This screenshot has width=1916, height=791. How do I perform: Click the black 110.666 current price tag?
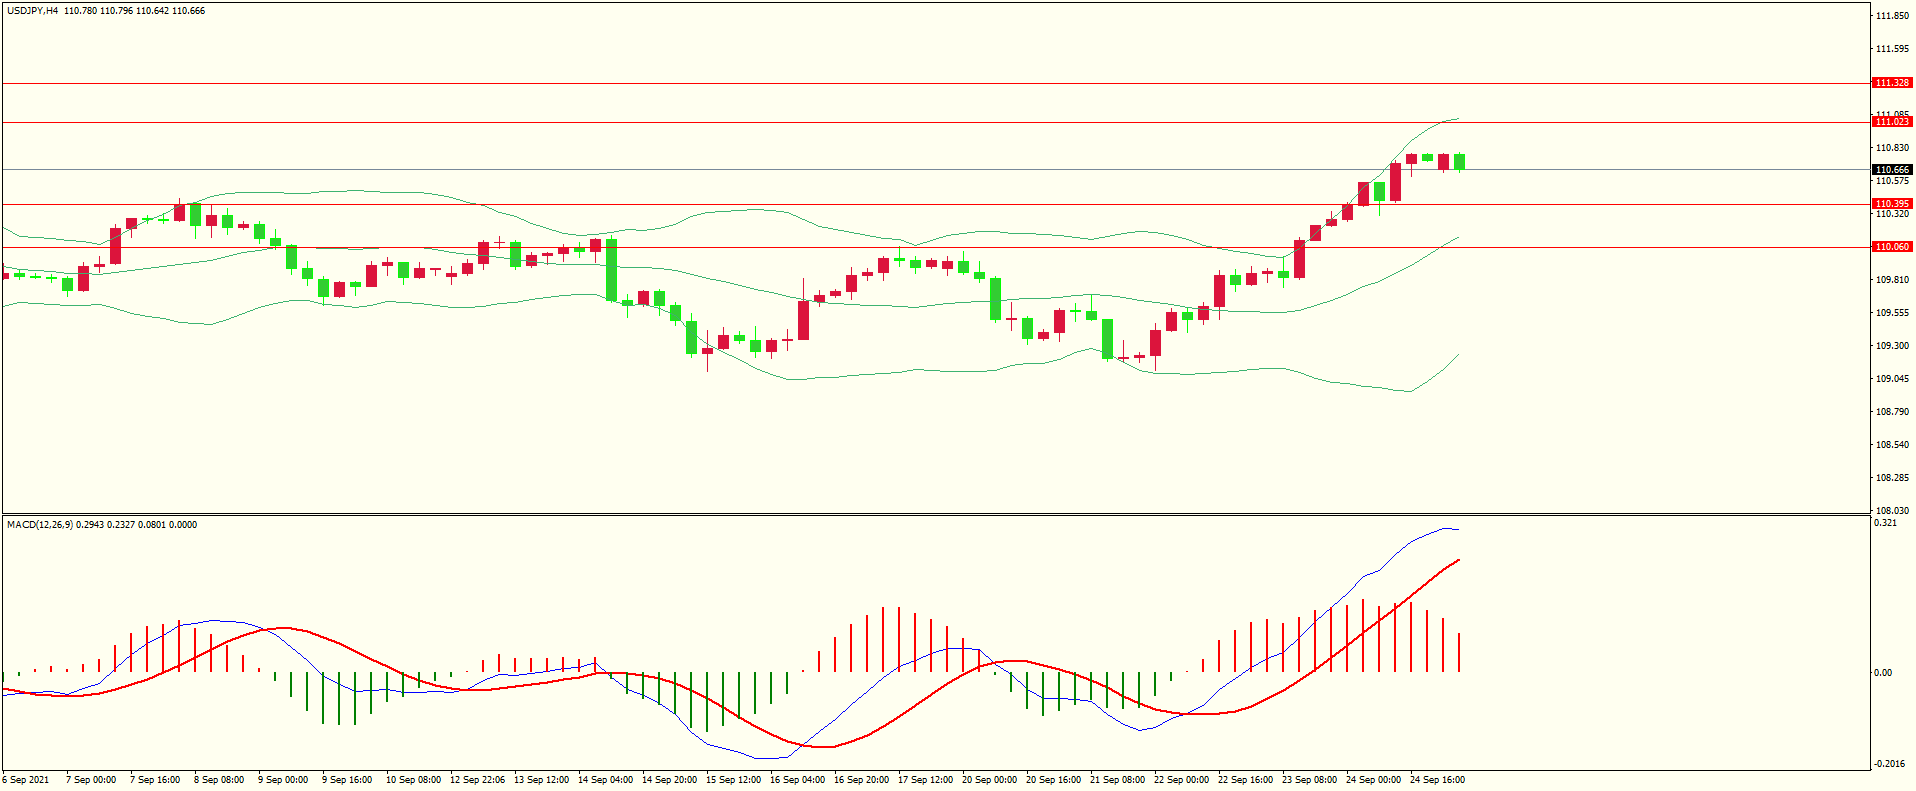click(x=1892, y=170)
